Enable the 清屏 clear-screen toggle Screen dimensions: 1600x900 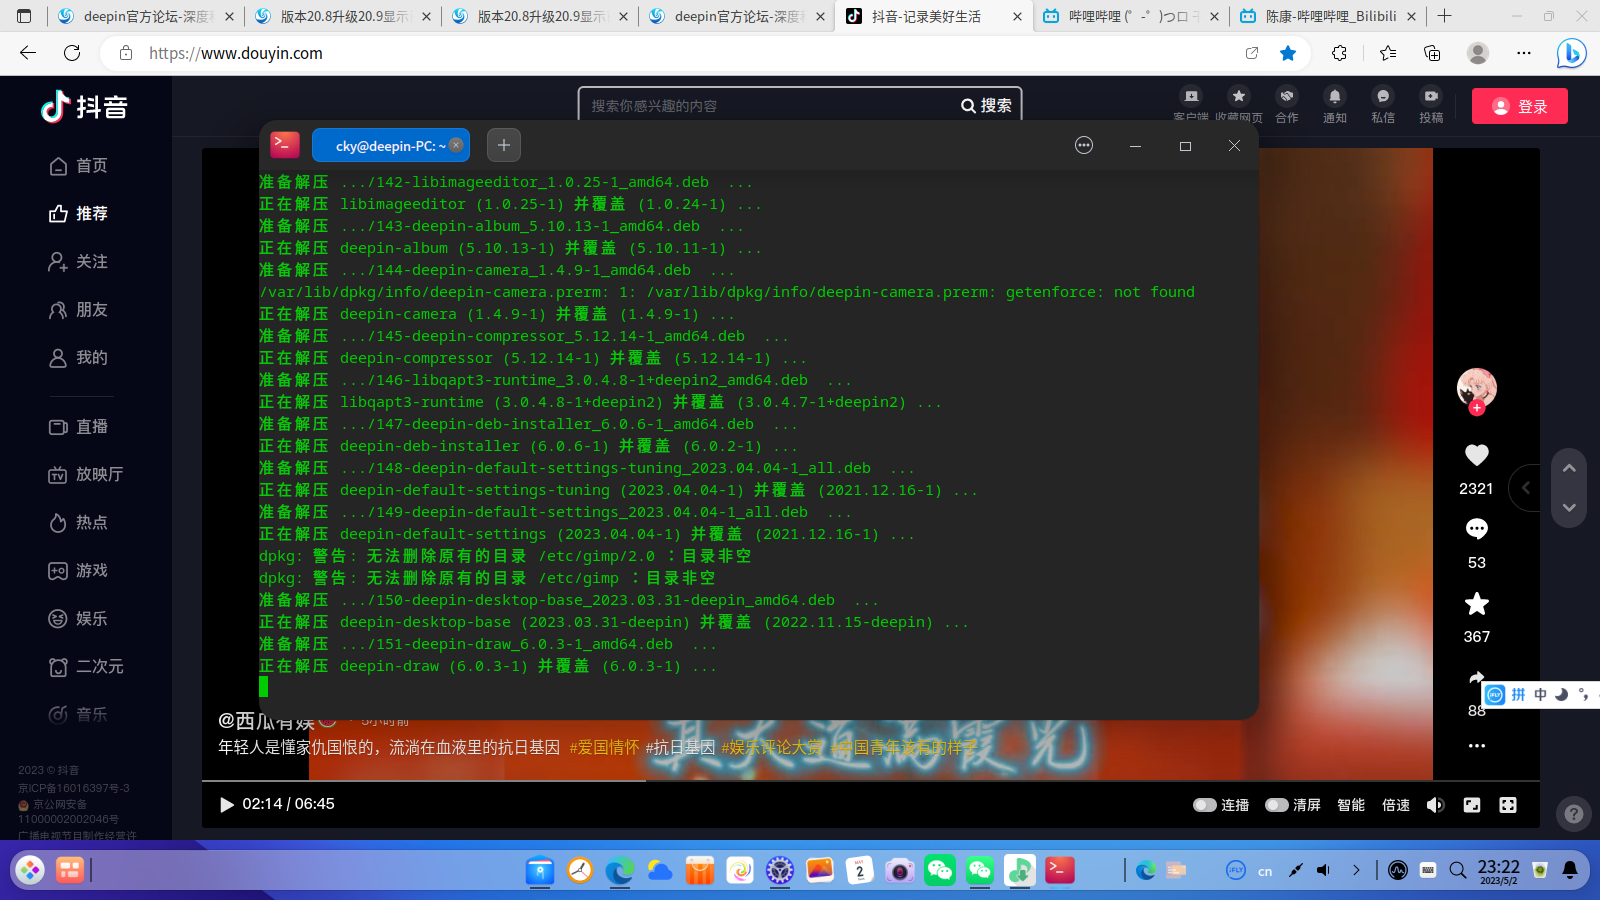coord(1275,804)
